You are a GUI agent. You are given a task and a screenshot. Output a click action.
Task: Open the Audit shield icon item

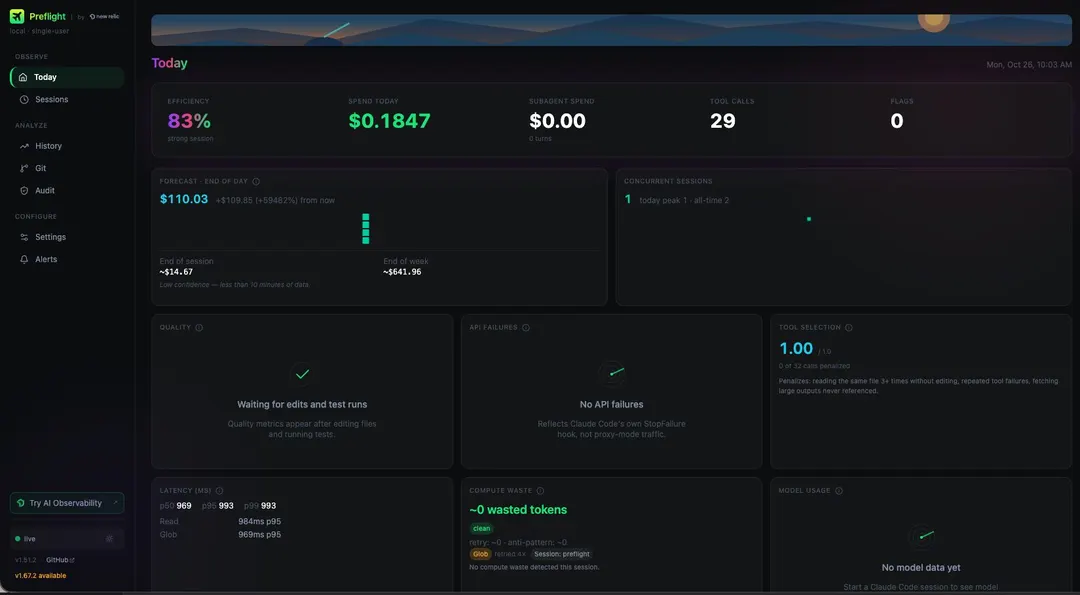pos(24,191)
